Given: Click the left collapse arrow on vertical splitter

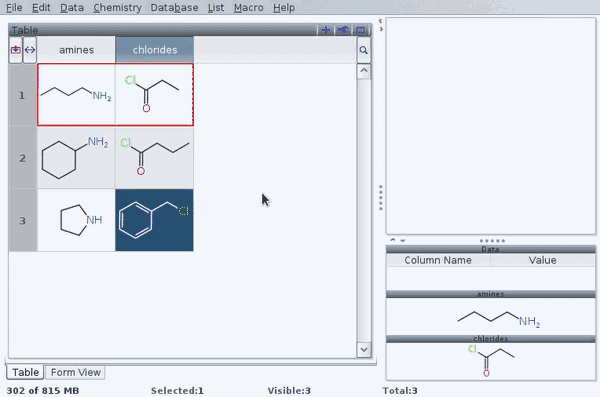Looking at the screenshot, I should point(380,21).
